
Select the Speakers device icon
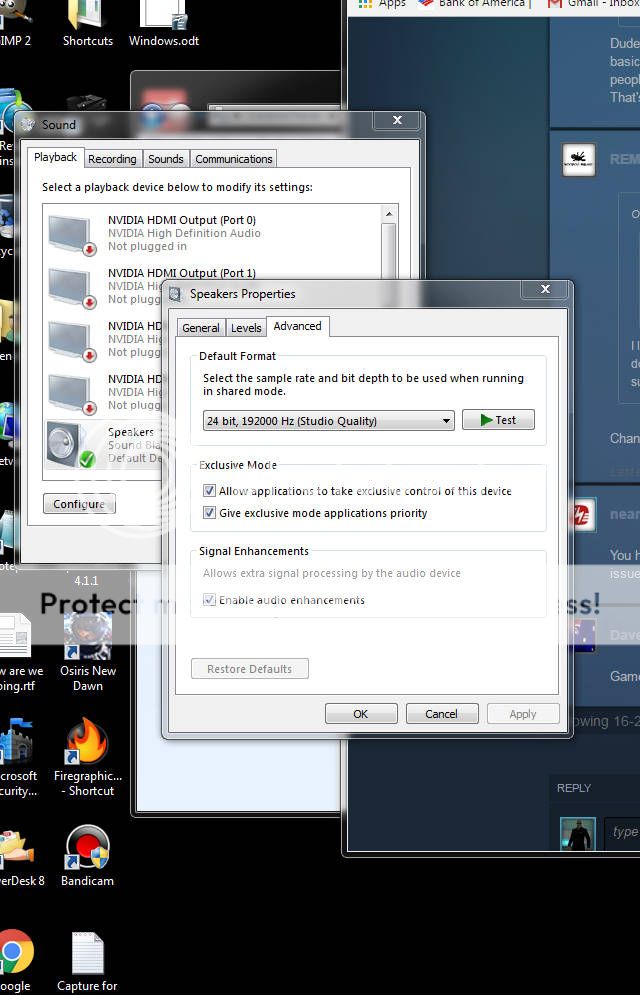pyautogui.click(x=70, y=444)
